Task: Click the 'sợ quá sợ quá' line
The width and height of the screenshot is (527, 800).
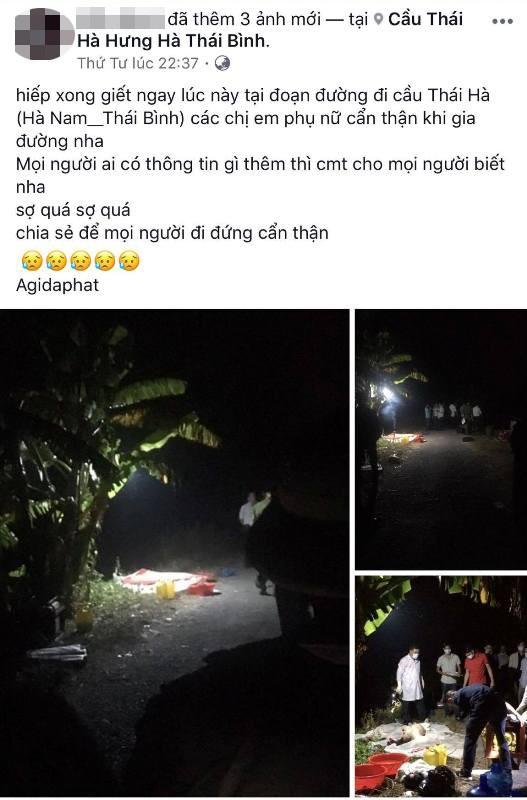Action: (x=73, y=210)
